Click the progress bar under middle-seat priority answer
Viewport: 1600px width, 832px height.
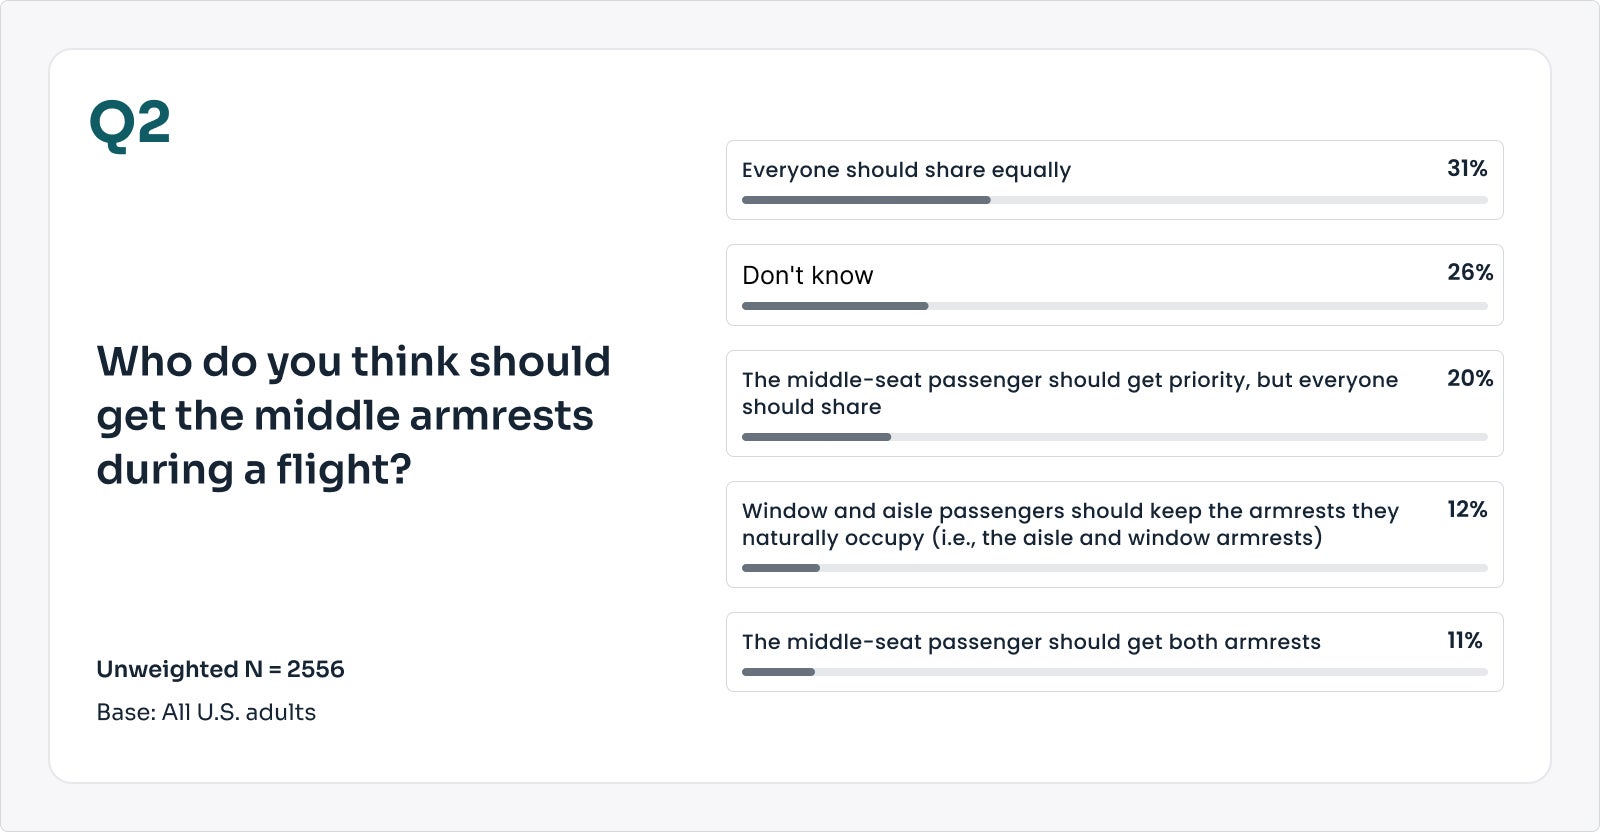(x=1115, y=437)
